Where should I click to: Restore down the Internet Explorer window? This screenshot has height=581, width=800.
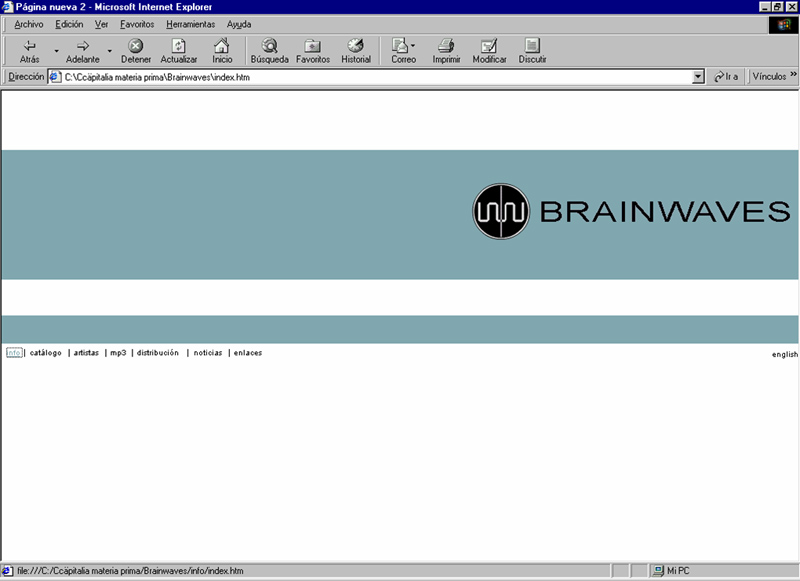pos(777,7)
